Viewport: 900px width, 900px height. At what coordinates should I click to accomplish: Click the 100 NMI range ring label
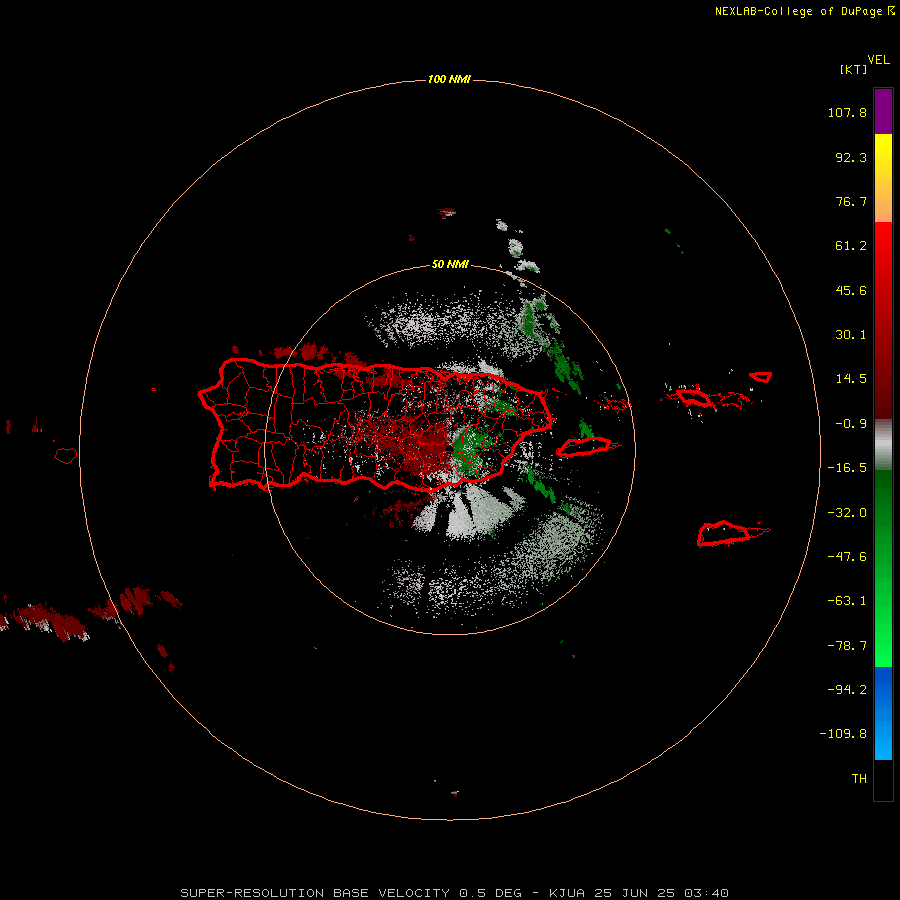click(449, 79)
